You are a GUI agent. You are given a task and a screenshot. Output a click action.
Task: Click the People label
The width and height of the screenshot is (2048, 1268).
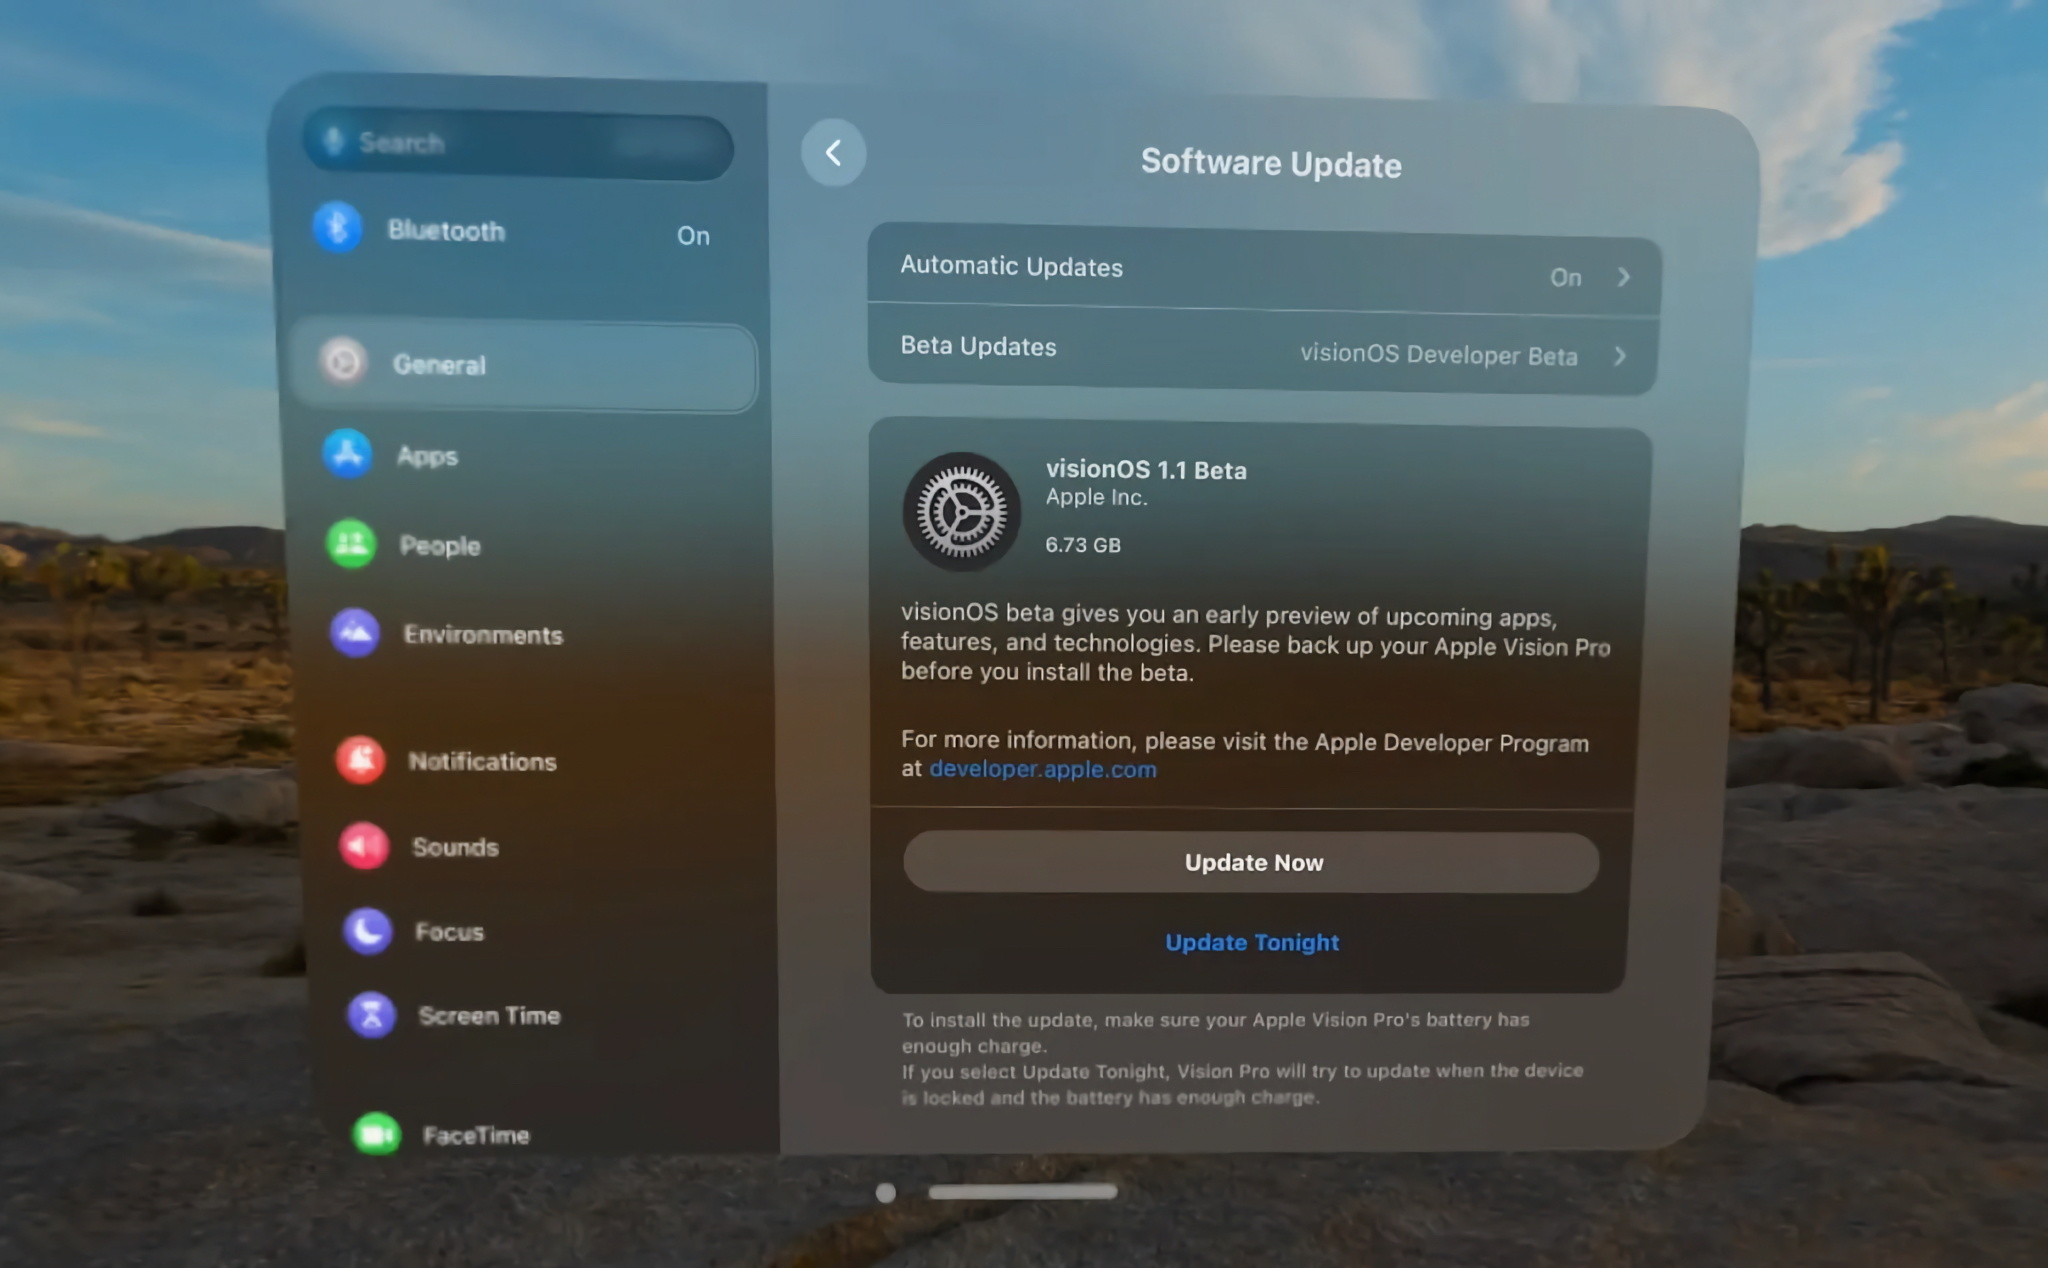click(440, 546)
